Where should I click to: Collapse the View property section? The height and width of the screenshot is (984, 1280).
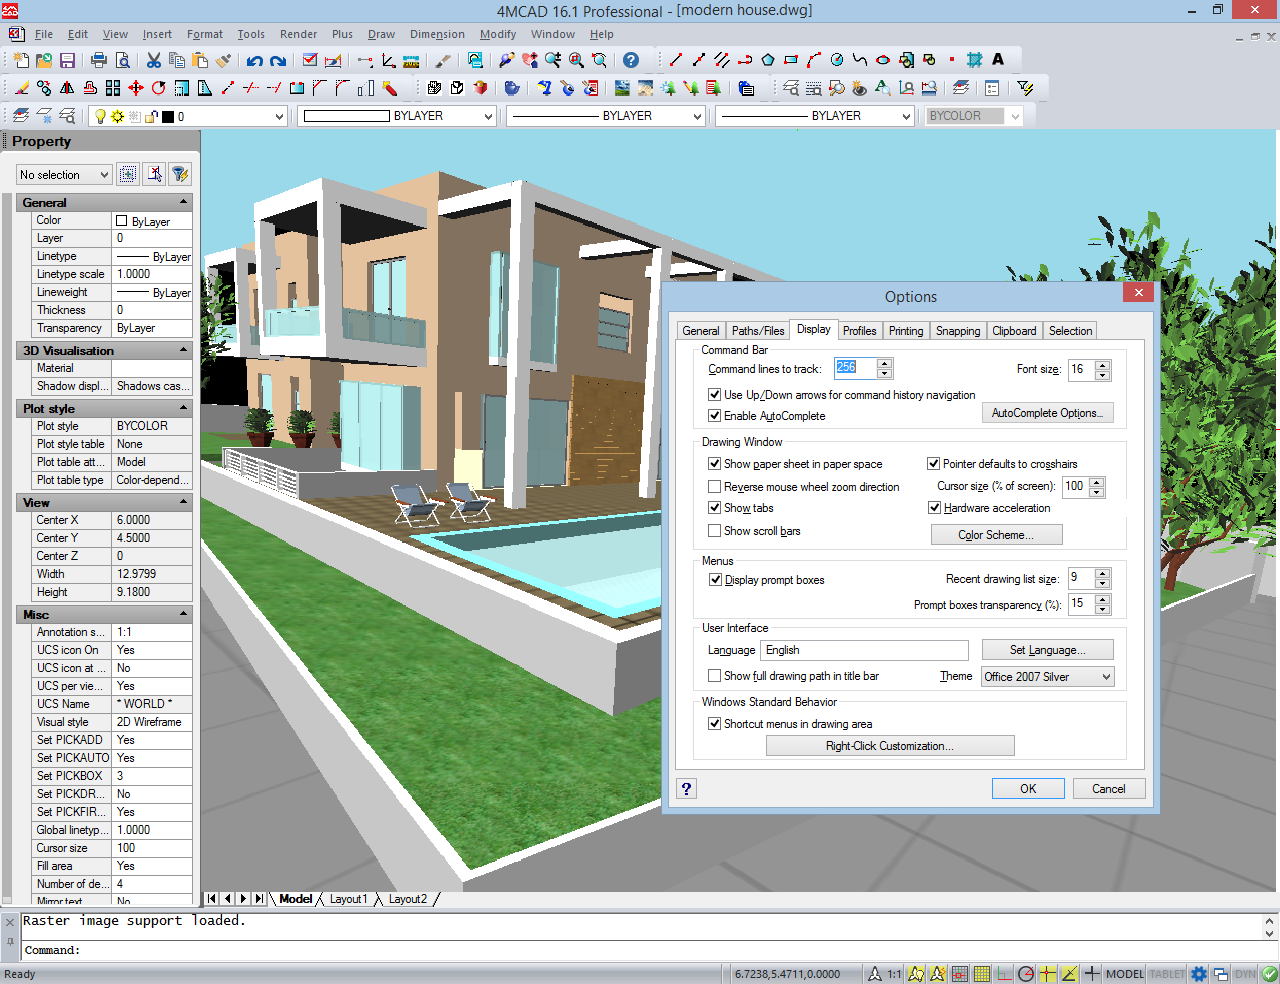tap(183, 502)
